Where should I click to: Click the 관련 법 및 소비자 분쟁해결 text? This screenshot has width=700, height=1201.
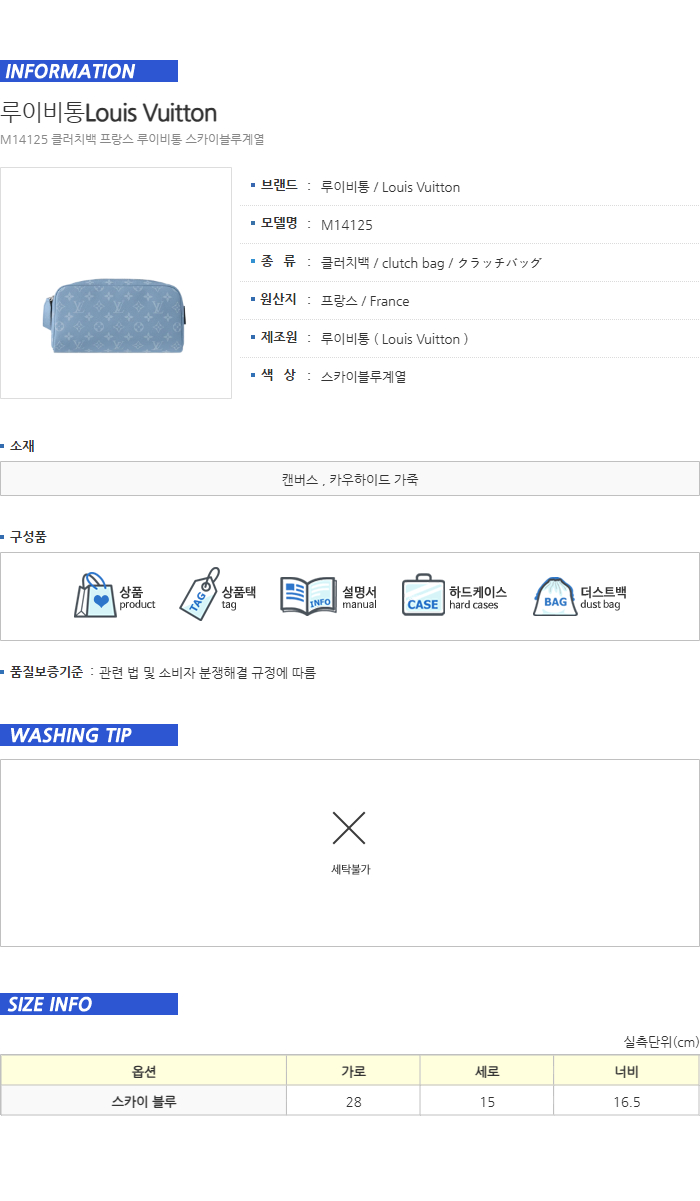(207, 673)
